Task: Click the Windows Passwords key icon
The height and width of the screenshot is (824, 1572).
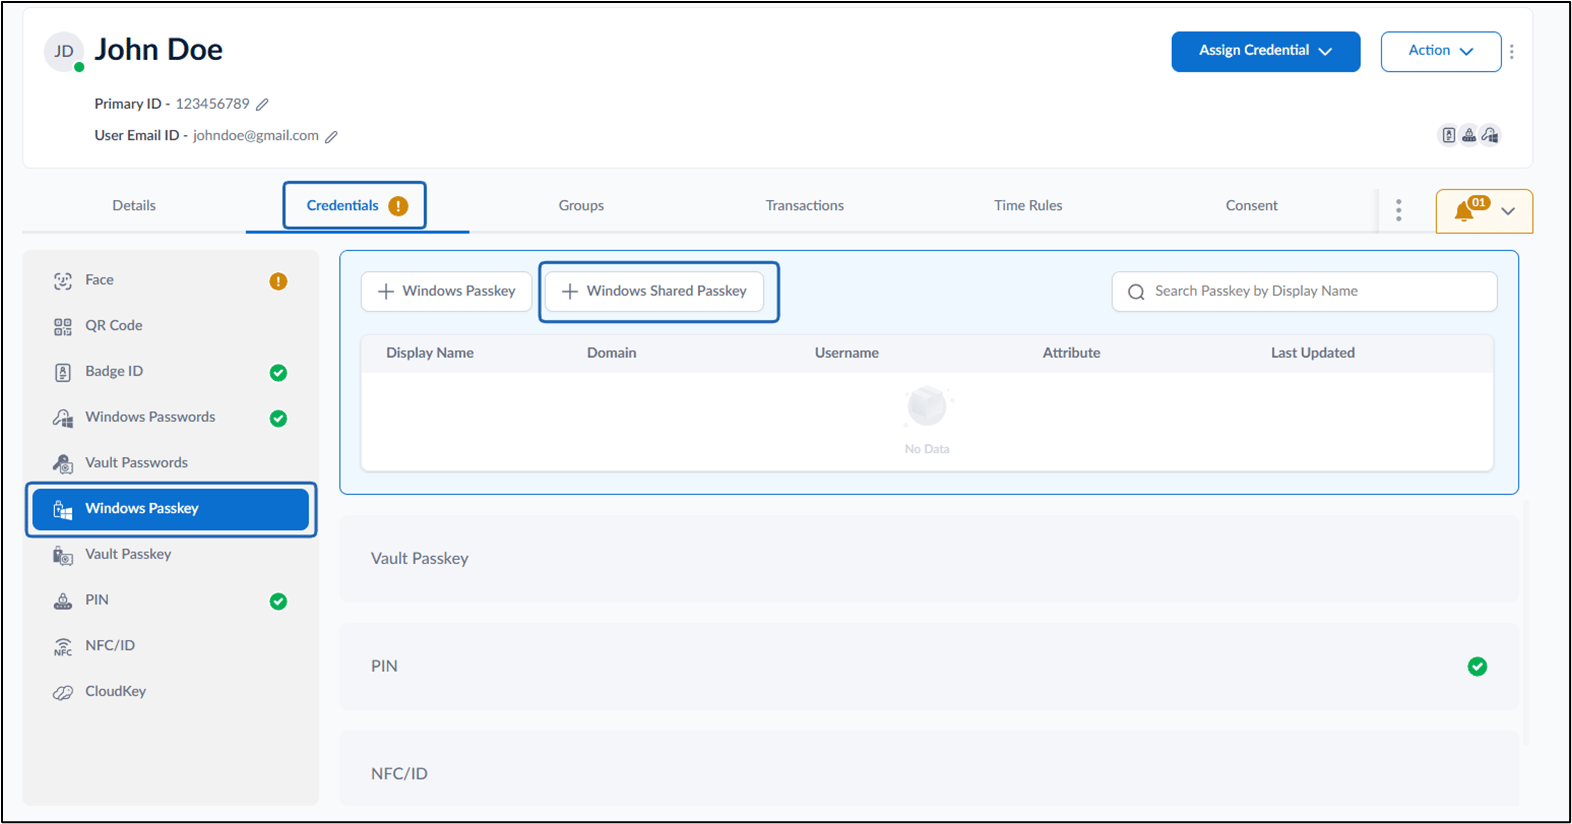Action: (x=63, y=418)
